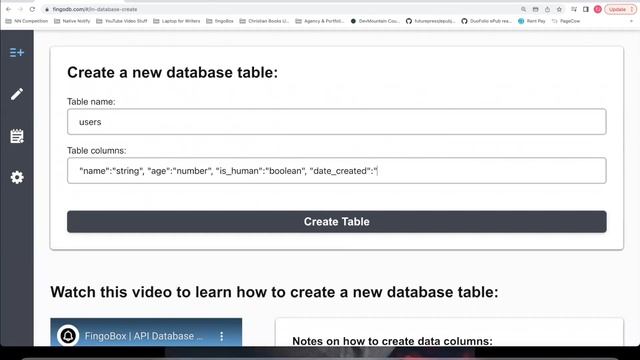Click the zoom magnifier in the address bar

pos(523,9)
